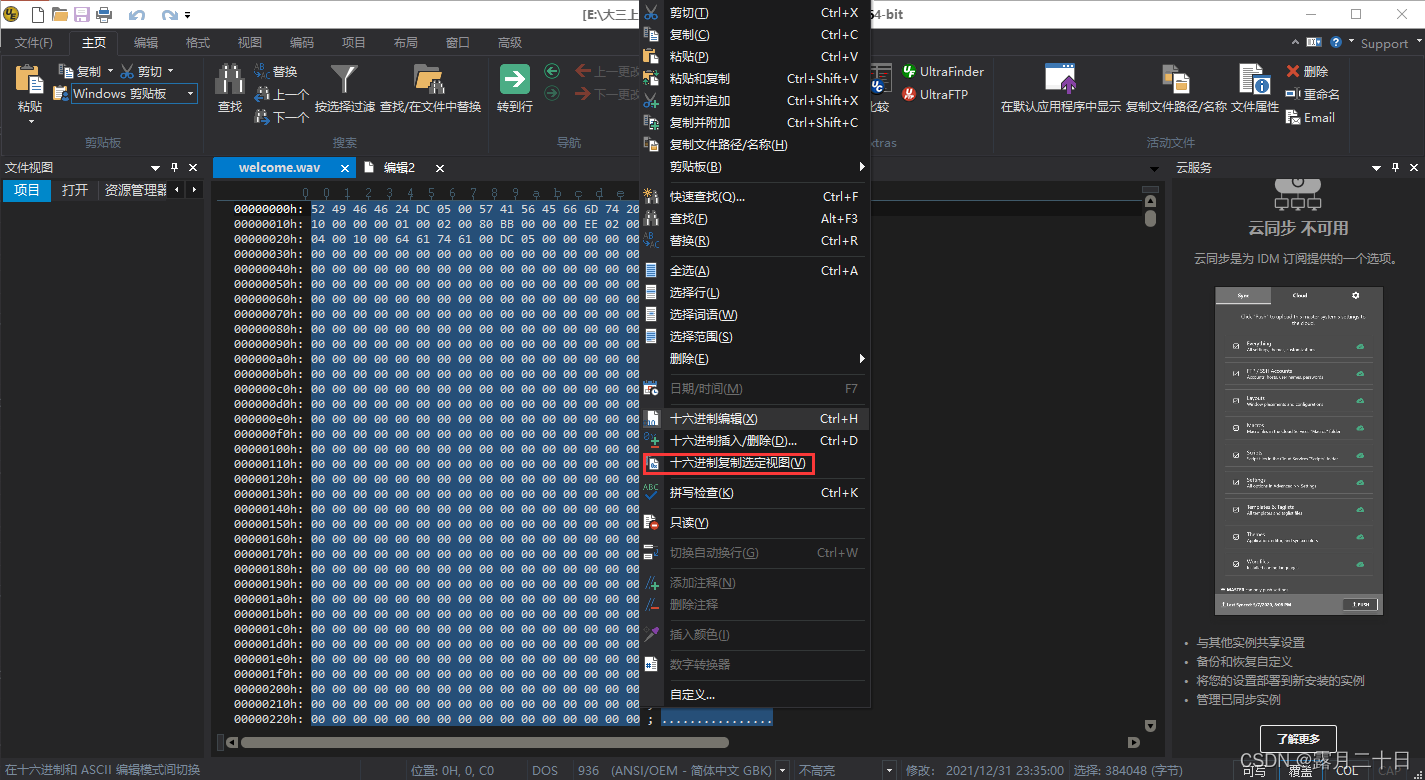This screenshot has height=780, width=1425.
Task: Click the 复制 (Copy) button in ribbon
Action: click(x=80, y=71)
